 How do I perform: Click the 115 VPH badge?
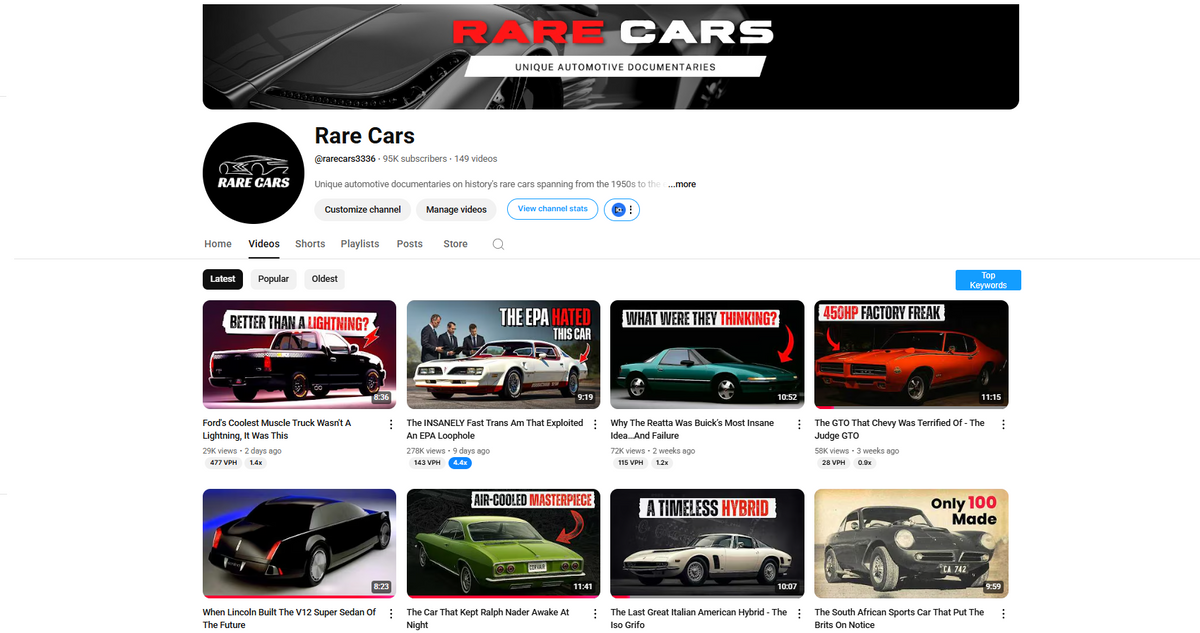[x=630, y=463]
